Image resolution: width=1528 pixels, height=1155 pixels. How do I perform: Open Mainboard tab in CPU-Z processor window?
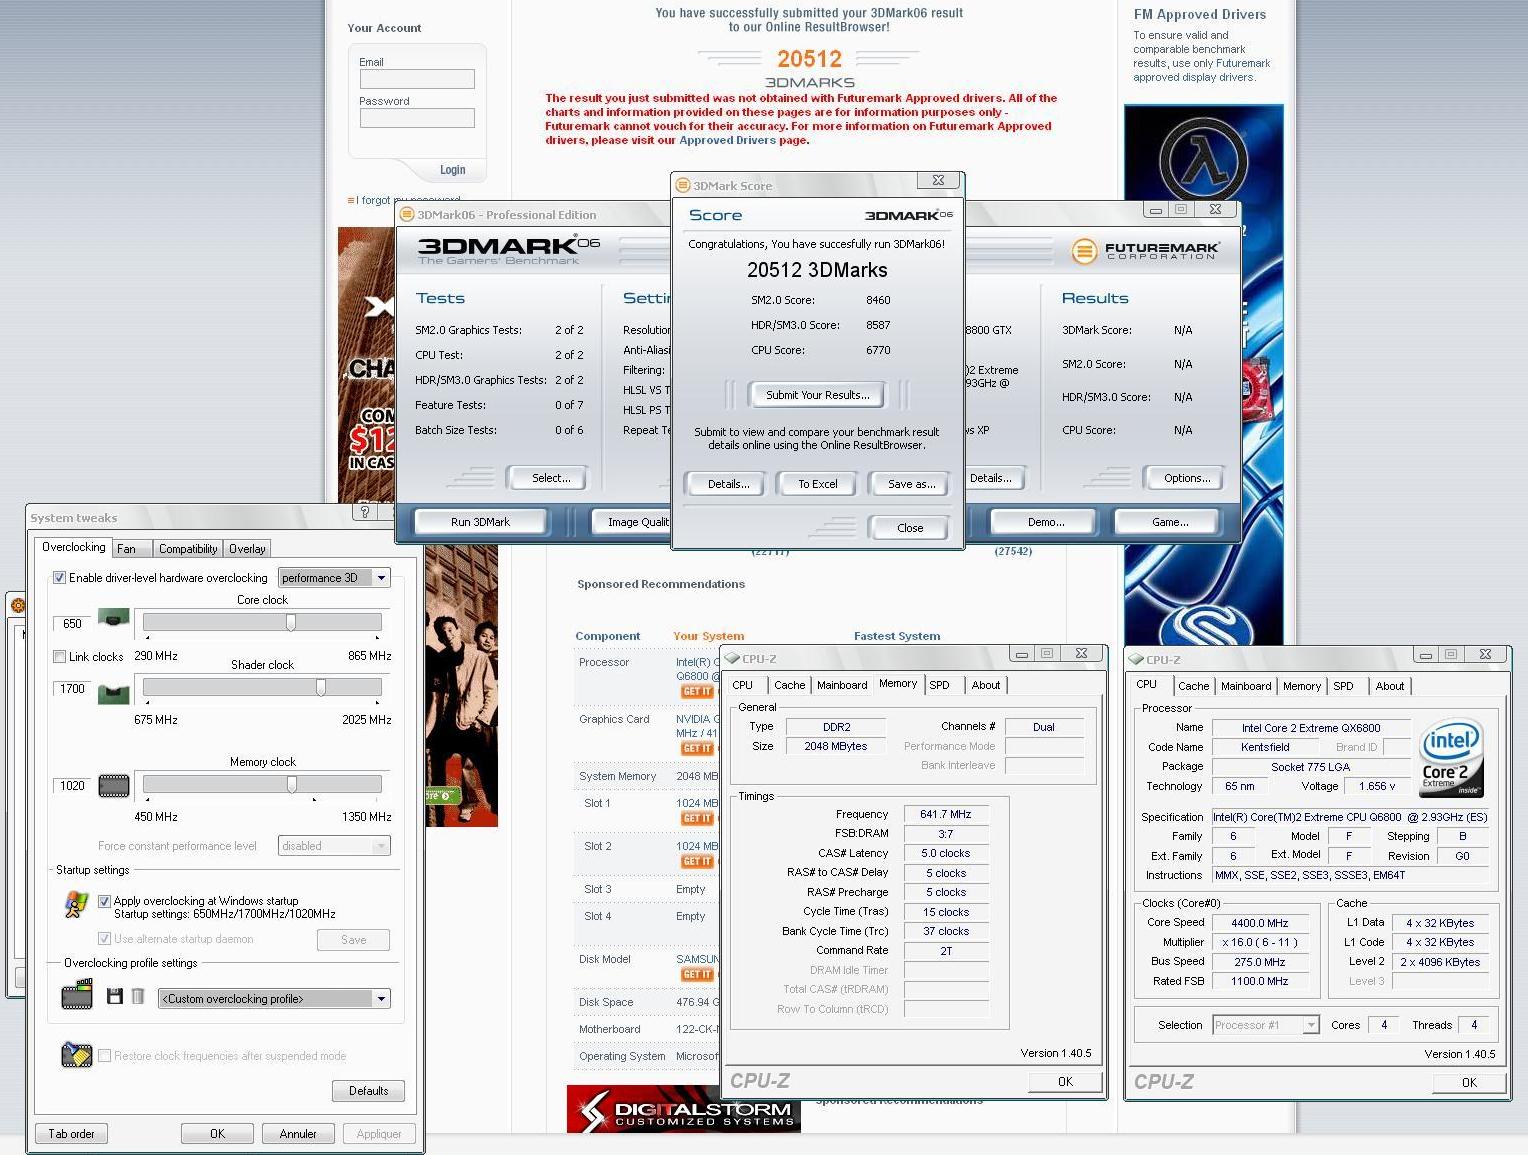pyautogui.click(x=1246, y=686)
